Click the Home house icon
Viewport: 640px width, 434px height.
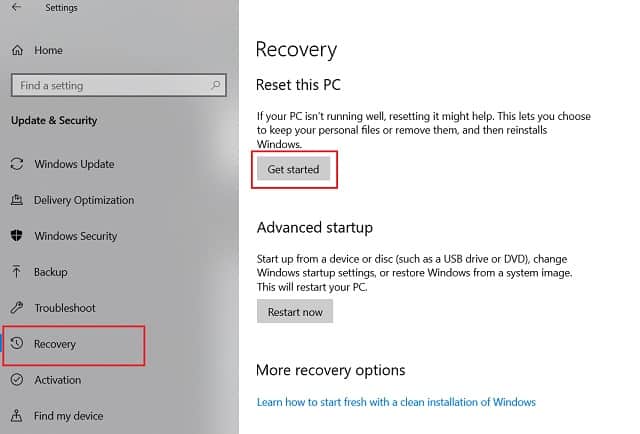pos(17,50)
